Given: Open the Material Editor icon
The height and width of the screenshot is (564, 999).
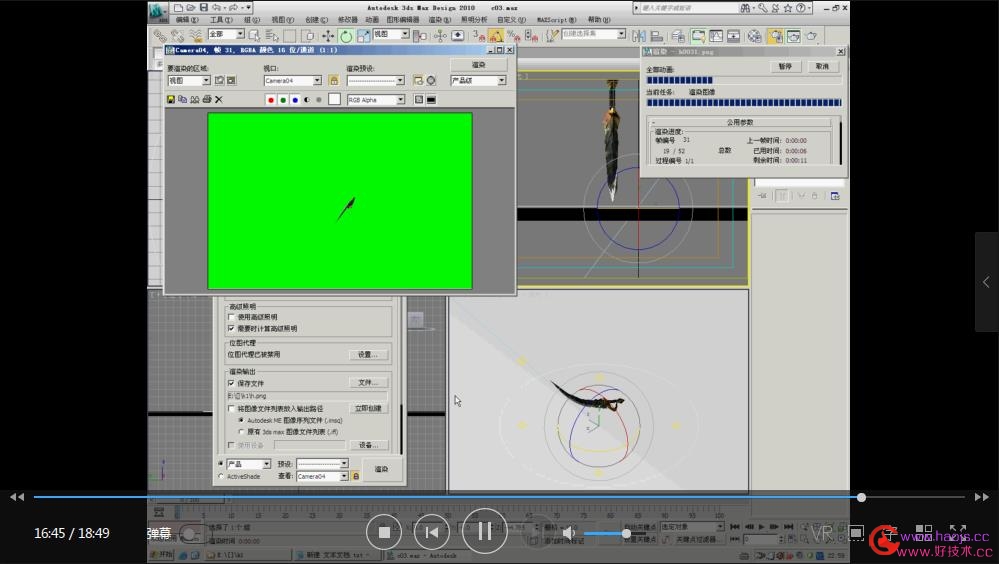Looking at the screenshot, I should pos(754,36).
